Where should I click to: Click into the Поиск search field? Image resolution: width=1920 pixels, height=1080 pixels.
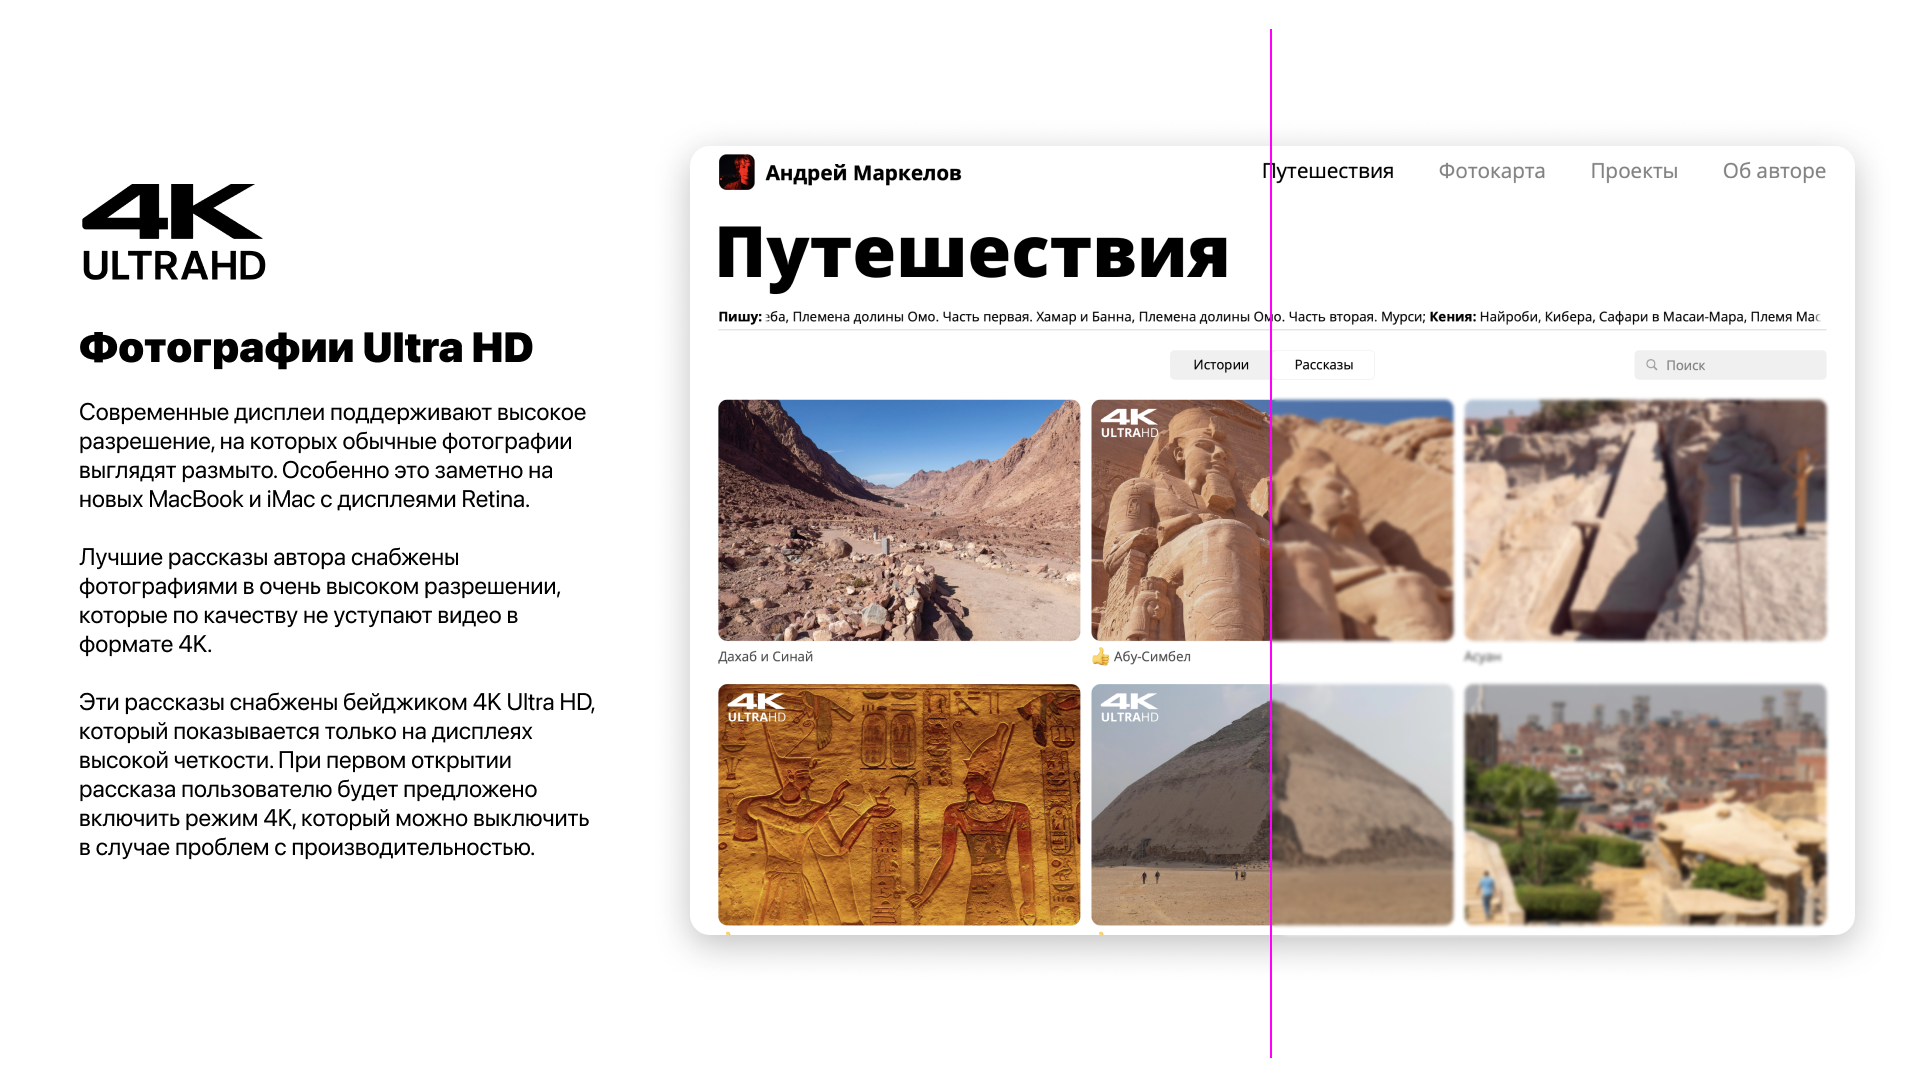[1740, 365]
